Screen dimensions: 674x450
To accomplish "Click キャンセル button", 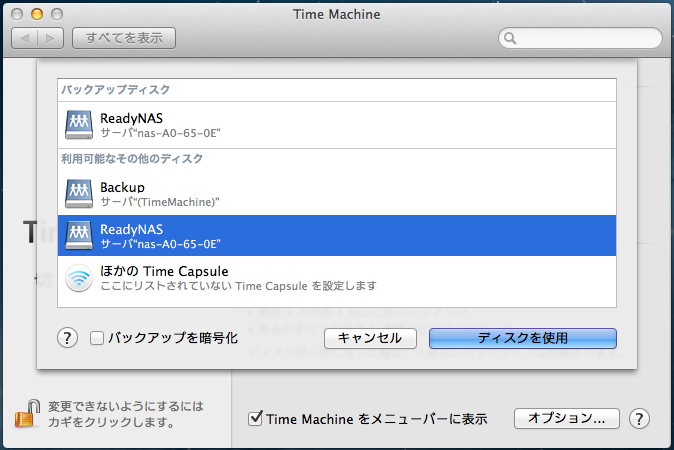I will click(370, 338).
